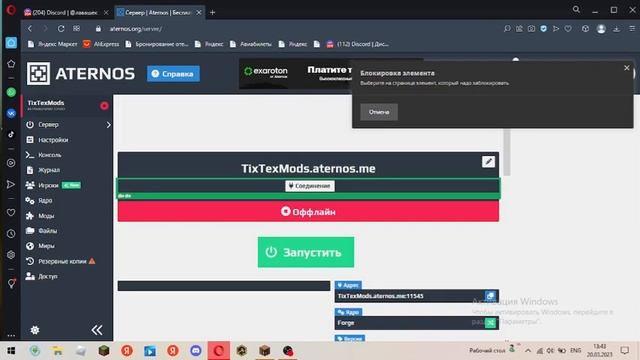
Task: Select the Сервер | Aternos browser tab
Action: [x=154, y=13]
